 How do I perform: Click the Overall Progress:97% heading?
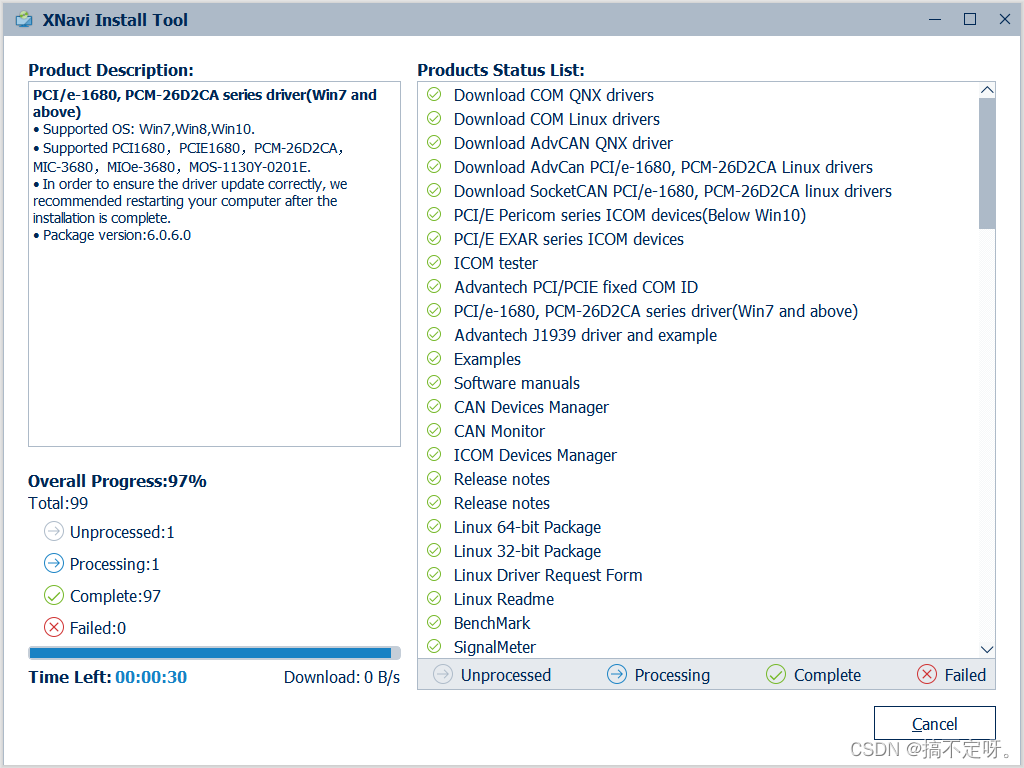click(x=117, y=481)
